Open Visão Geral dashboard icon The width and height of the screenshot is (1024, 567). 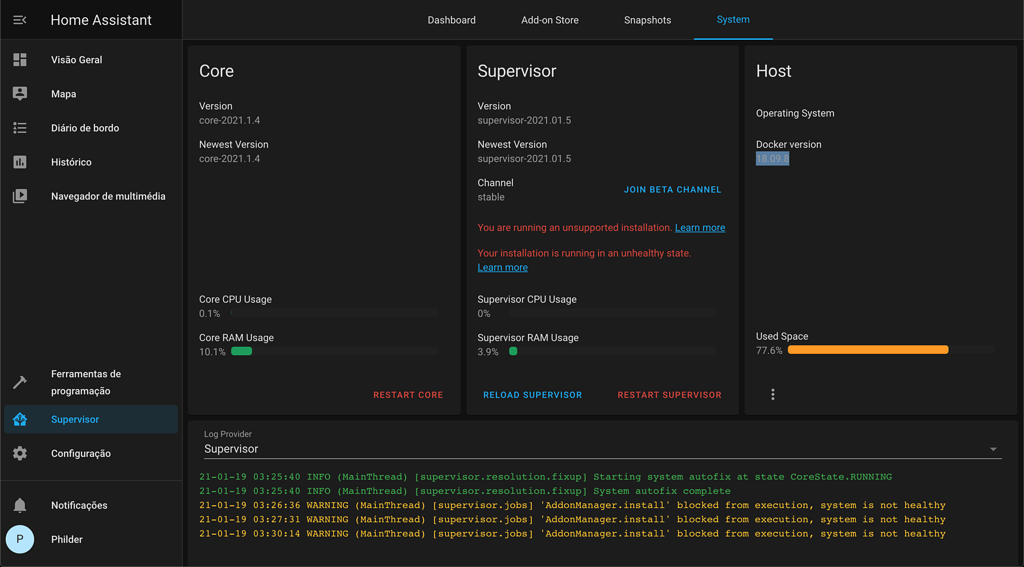tap(20, 60)
